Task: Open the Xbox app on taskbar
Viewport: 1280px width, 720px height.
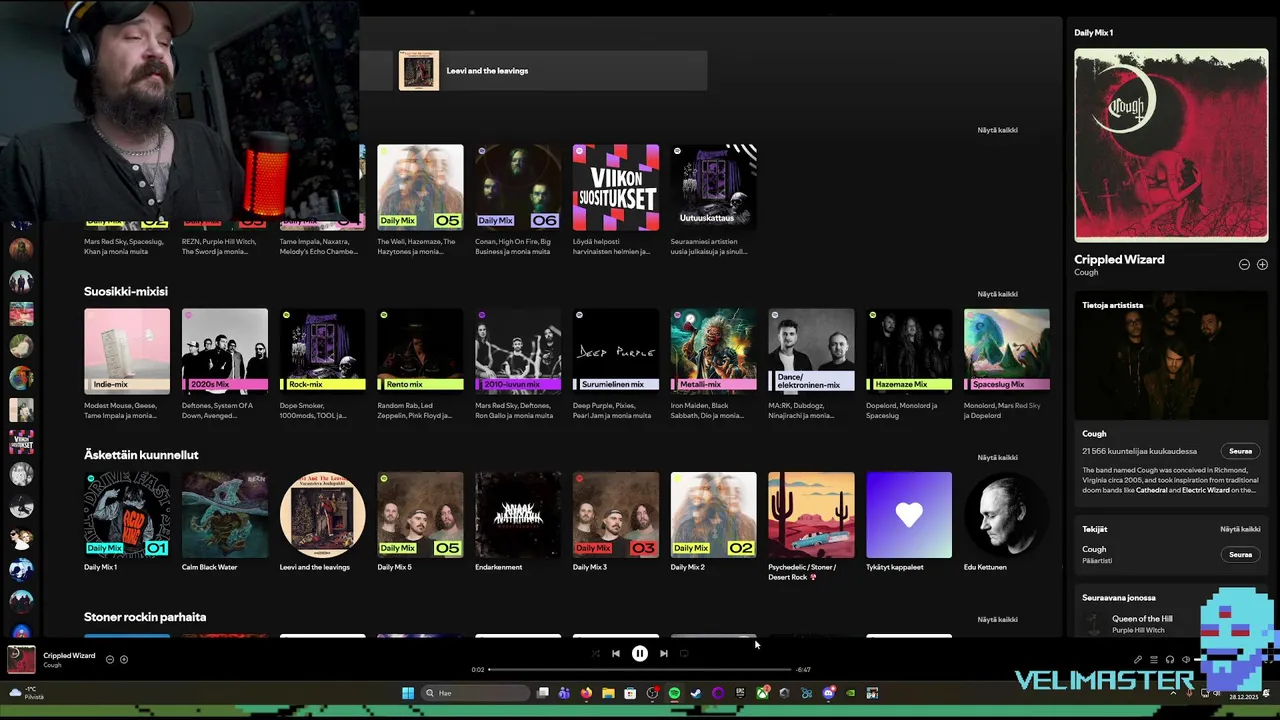Action: (762, 693)
